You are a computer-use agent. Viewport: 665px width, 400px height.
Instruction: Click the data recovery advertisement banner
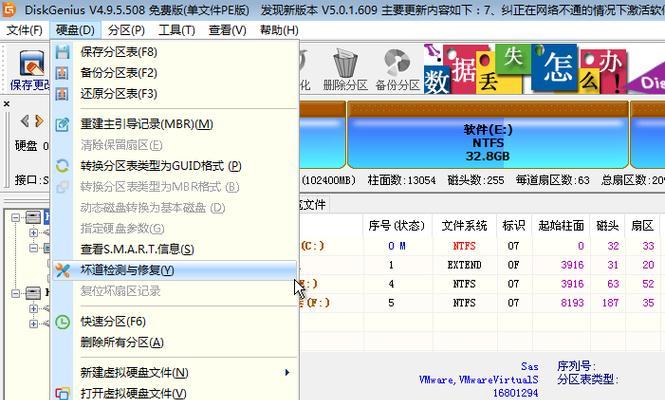[544, 69]
